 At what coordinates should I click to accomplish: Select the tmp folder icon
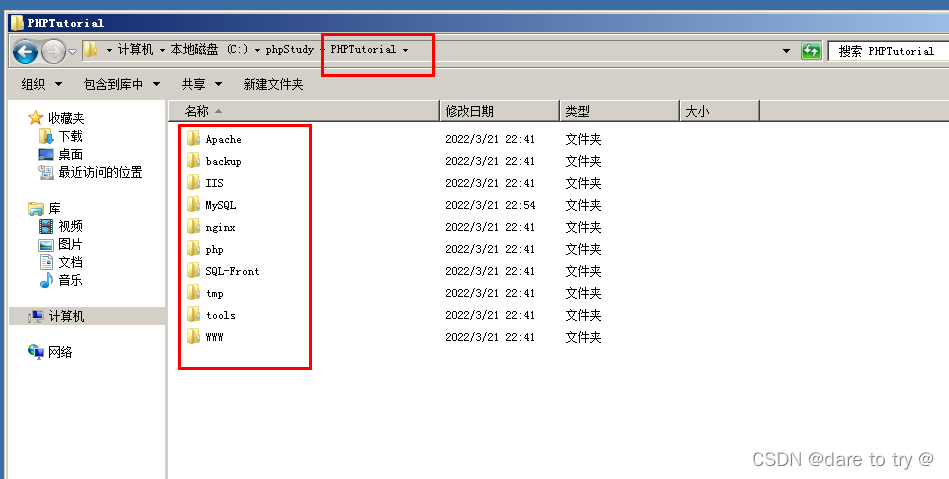pyautogui.click(x=194, y=292)
